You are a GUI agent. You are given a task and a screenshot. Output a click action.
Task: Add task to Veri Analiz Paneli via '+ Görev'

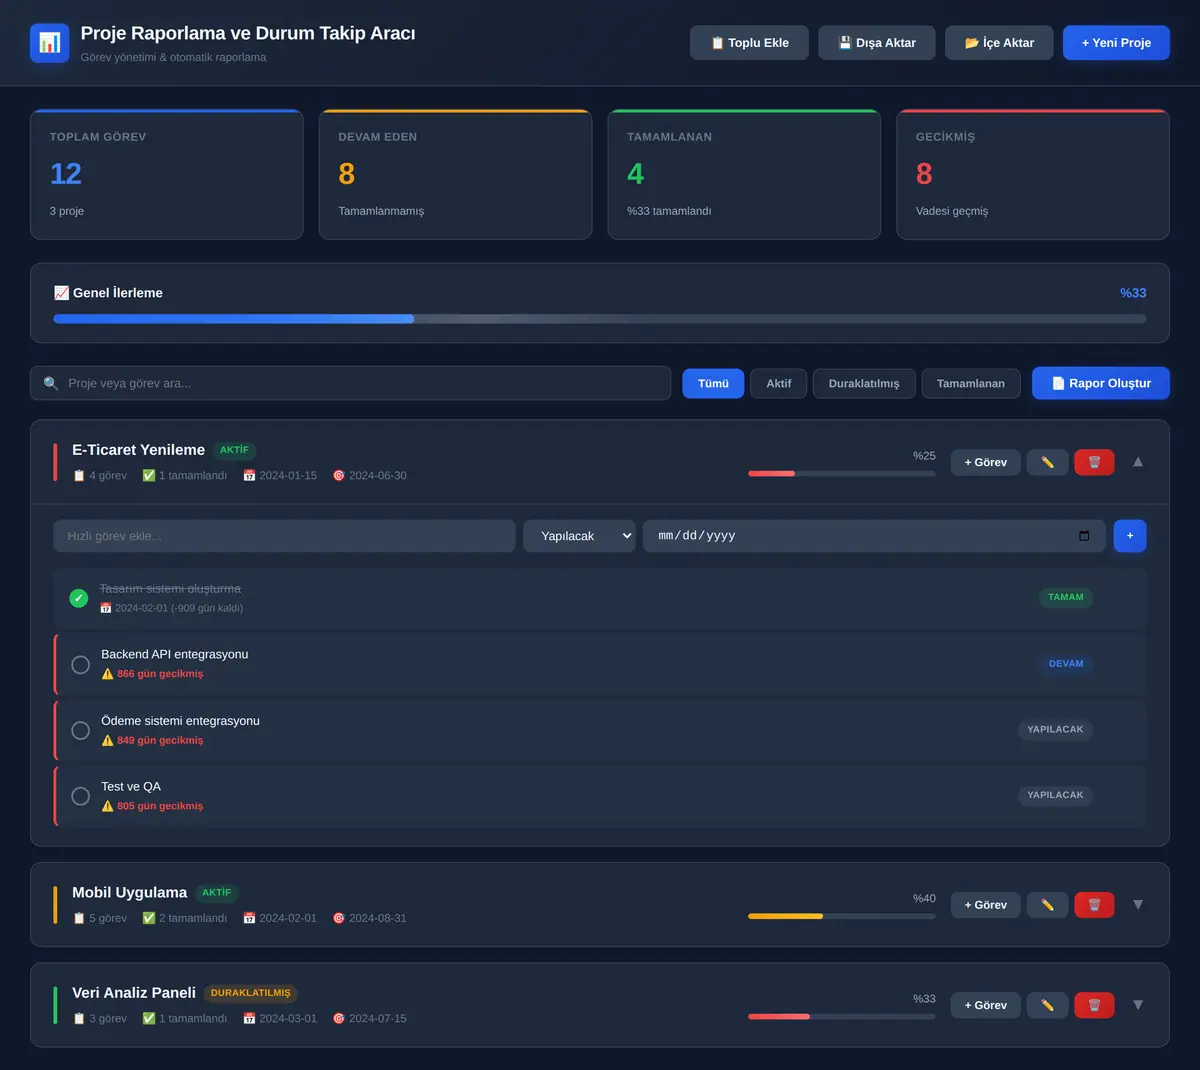pos(986,1005)
